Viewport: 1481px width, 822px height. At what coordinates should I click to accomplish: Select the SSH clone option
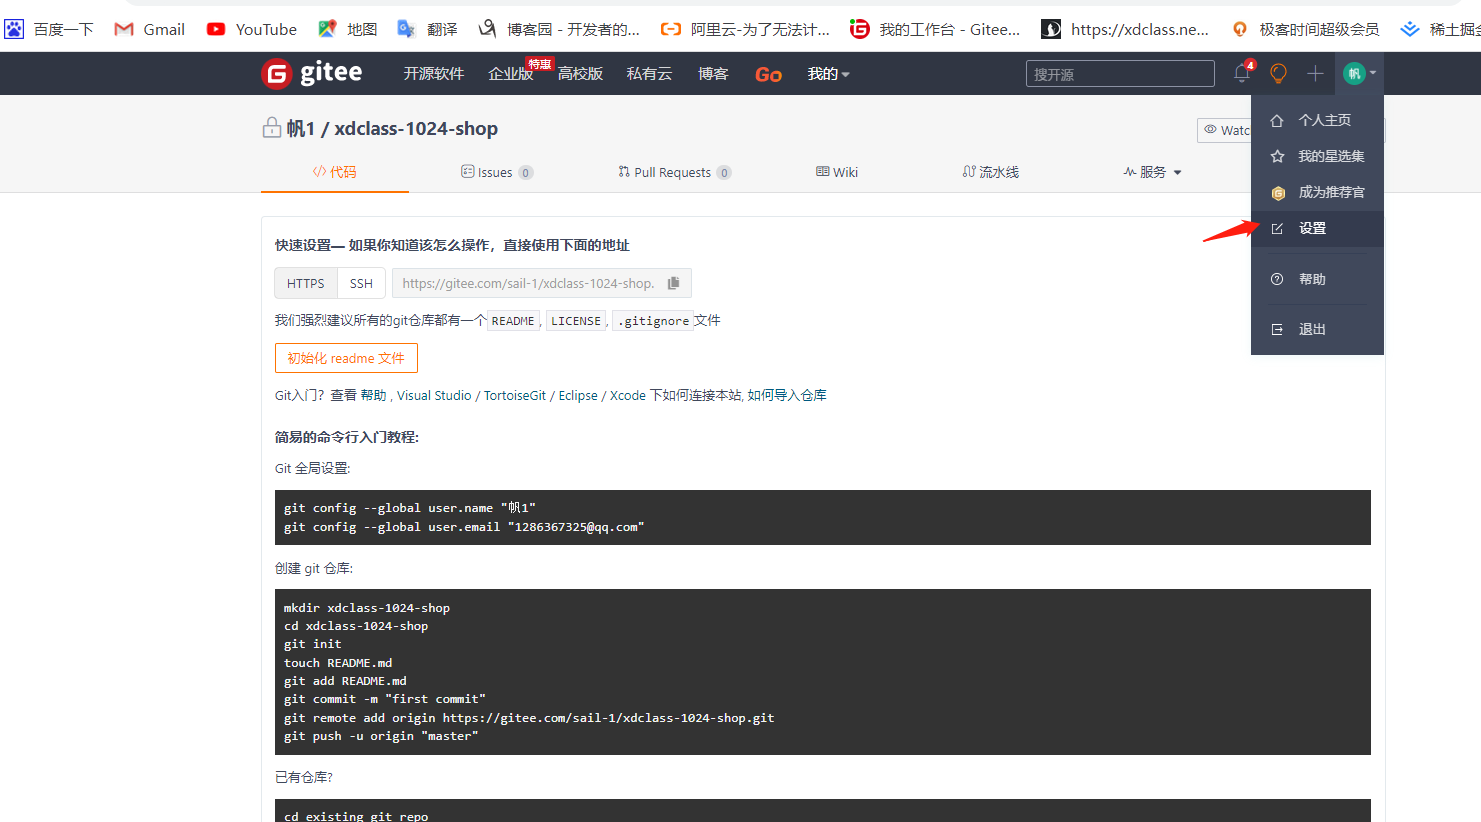click(x=361, y=283)
